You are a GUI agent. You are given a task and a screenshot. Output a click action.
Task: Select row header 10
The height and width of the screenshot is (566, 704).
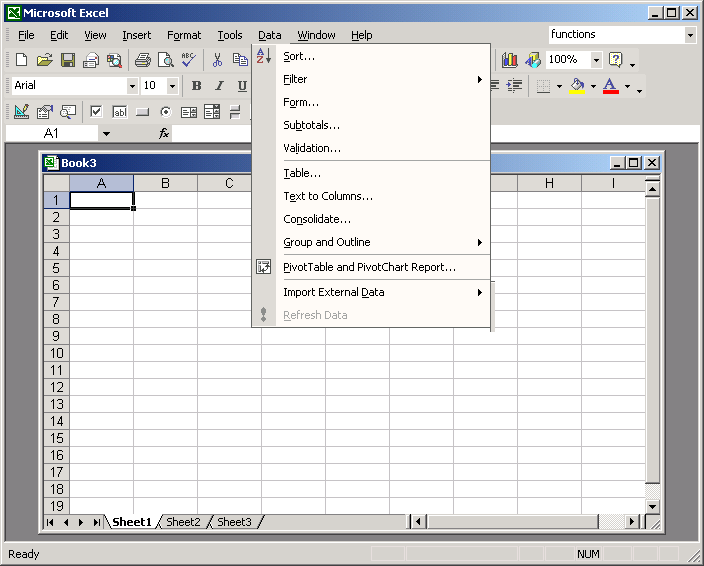(57, 353)
